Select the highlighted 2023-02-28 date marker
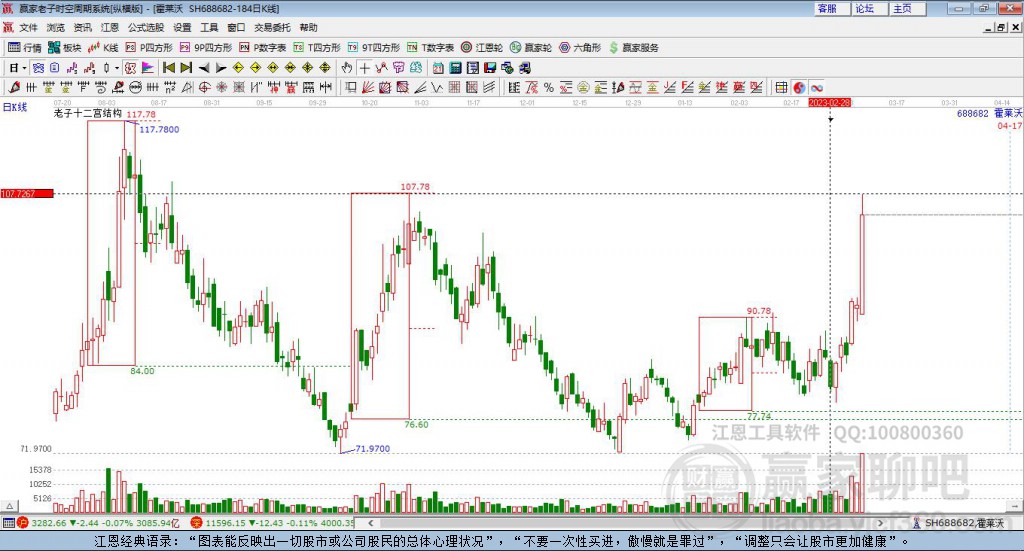This screenshot has height=551, width=1024. pos(829,102)
